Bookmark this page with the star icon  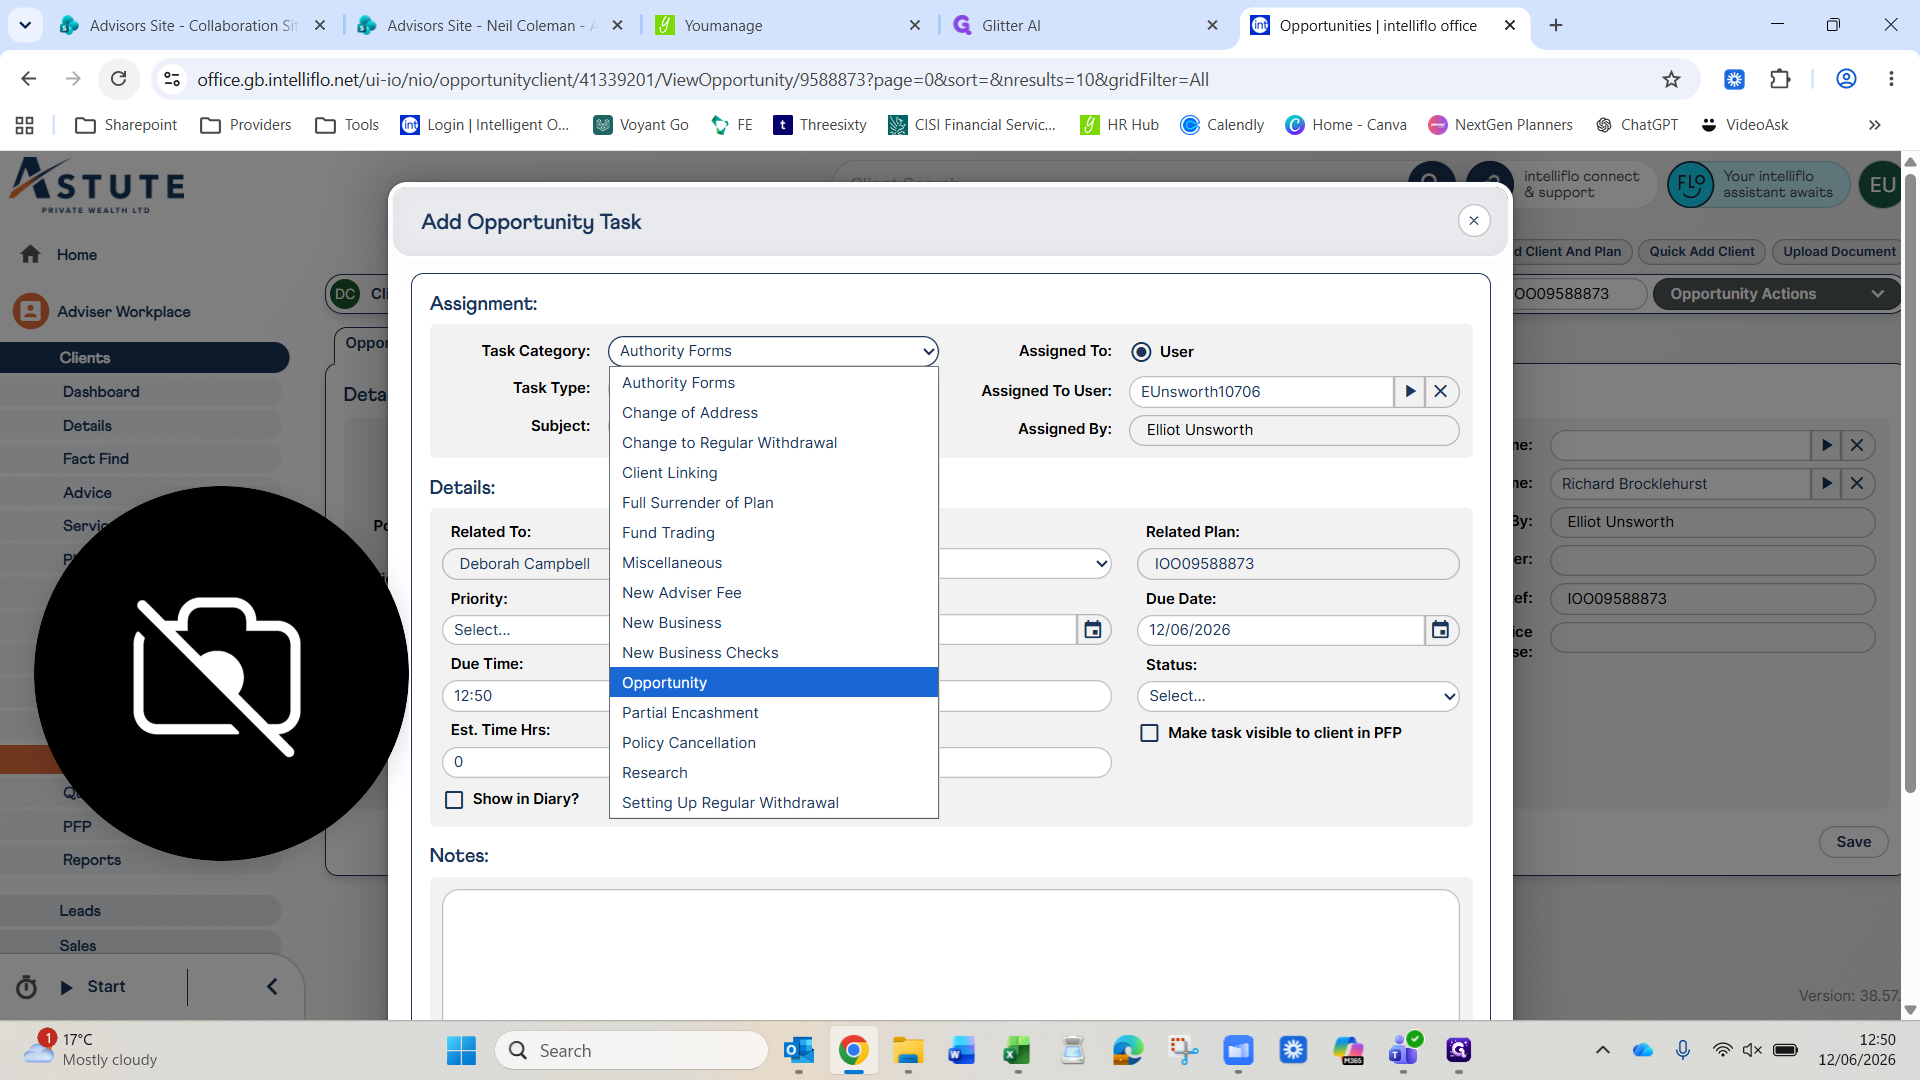coord(1671,79)
